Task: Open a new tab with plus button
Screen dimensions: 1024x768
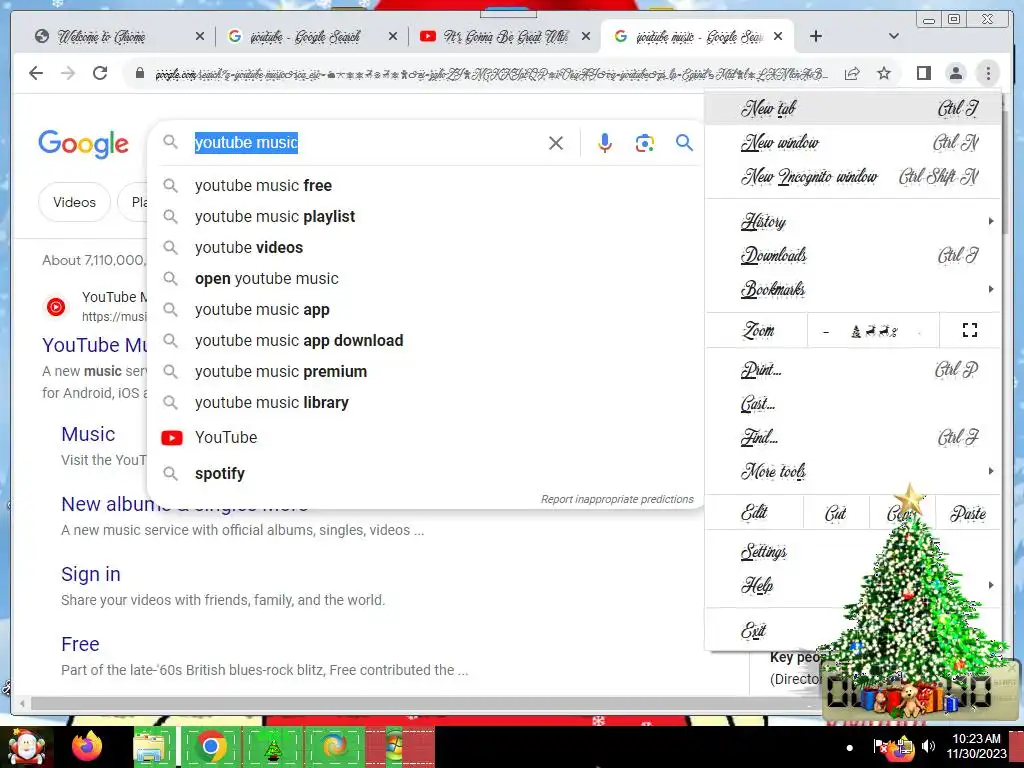Action: tap(816, 37)
